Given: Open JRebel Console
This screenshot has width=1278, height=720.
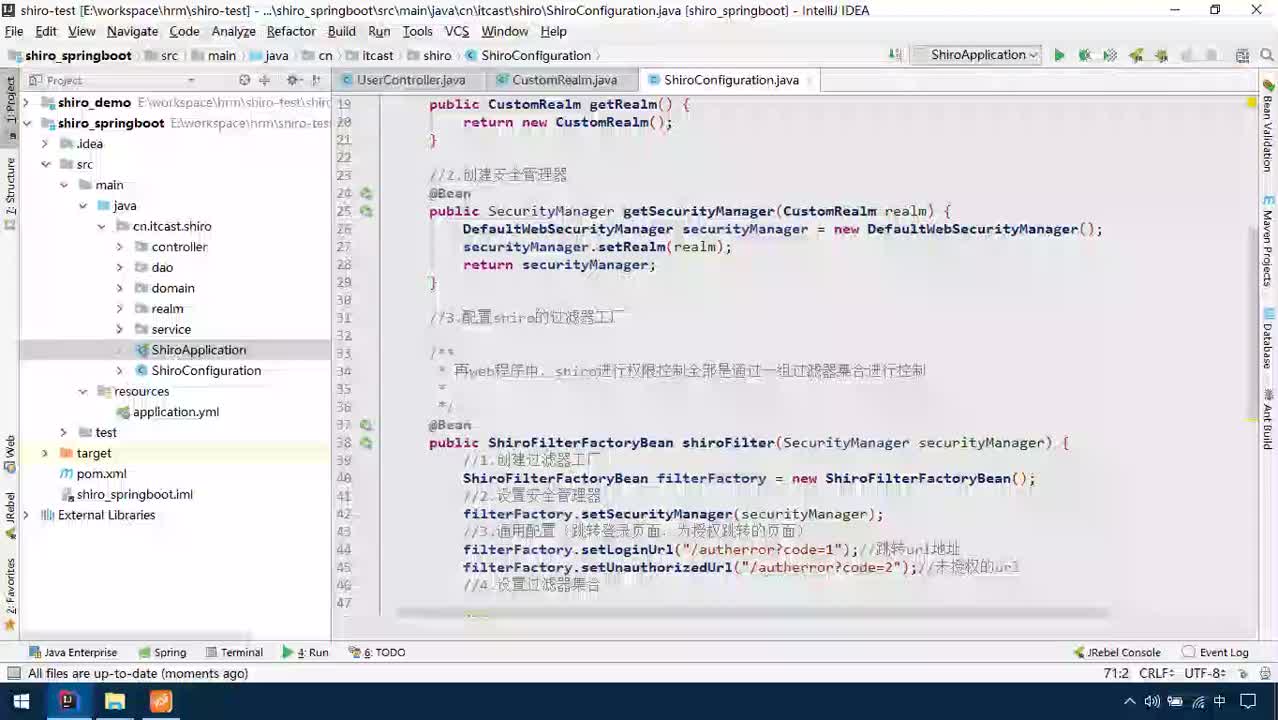Looking at the screenshot, I should point(1116,652).
